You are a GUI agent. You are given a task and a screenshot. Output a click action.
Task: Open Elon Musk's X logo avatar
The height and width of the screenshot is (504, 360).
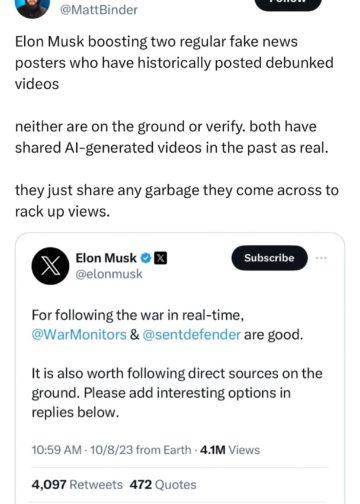click(x=50, y=266)
